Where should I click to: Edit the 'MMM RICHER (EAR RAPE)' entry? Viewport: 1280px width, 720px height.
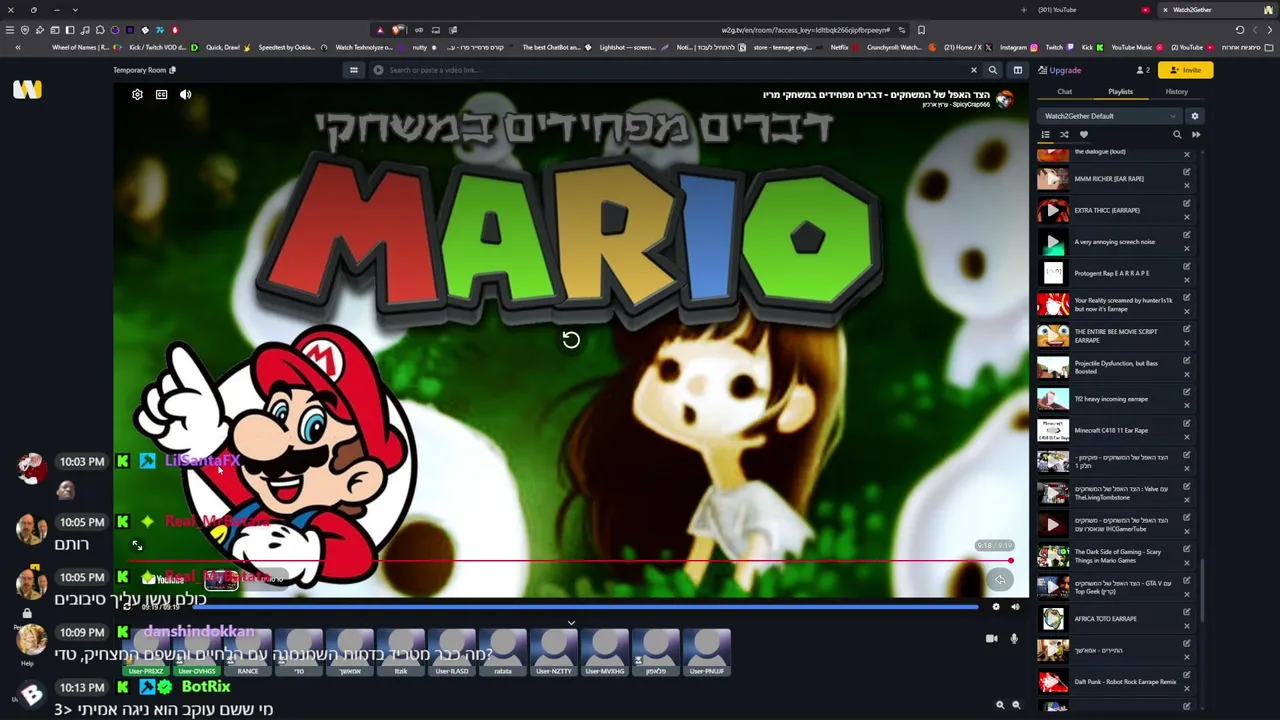[1186, 172]
